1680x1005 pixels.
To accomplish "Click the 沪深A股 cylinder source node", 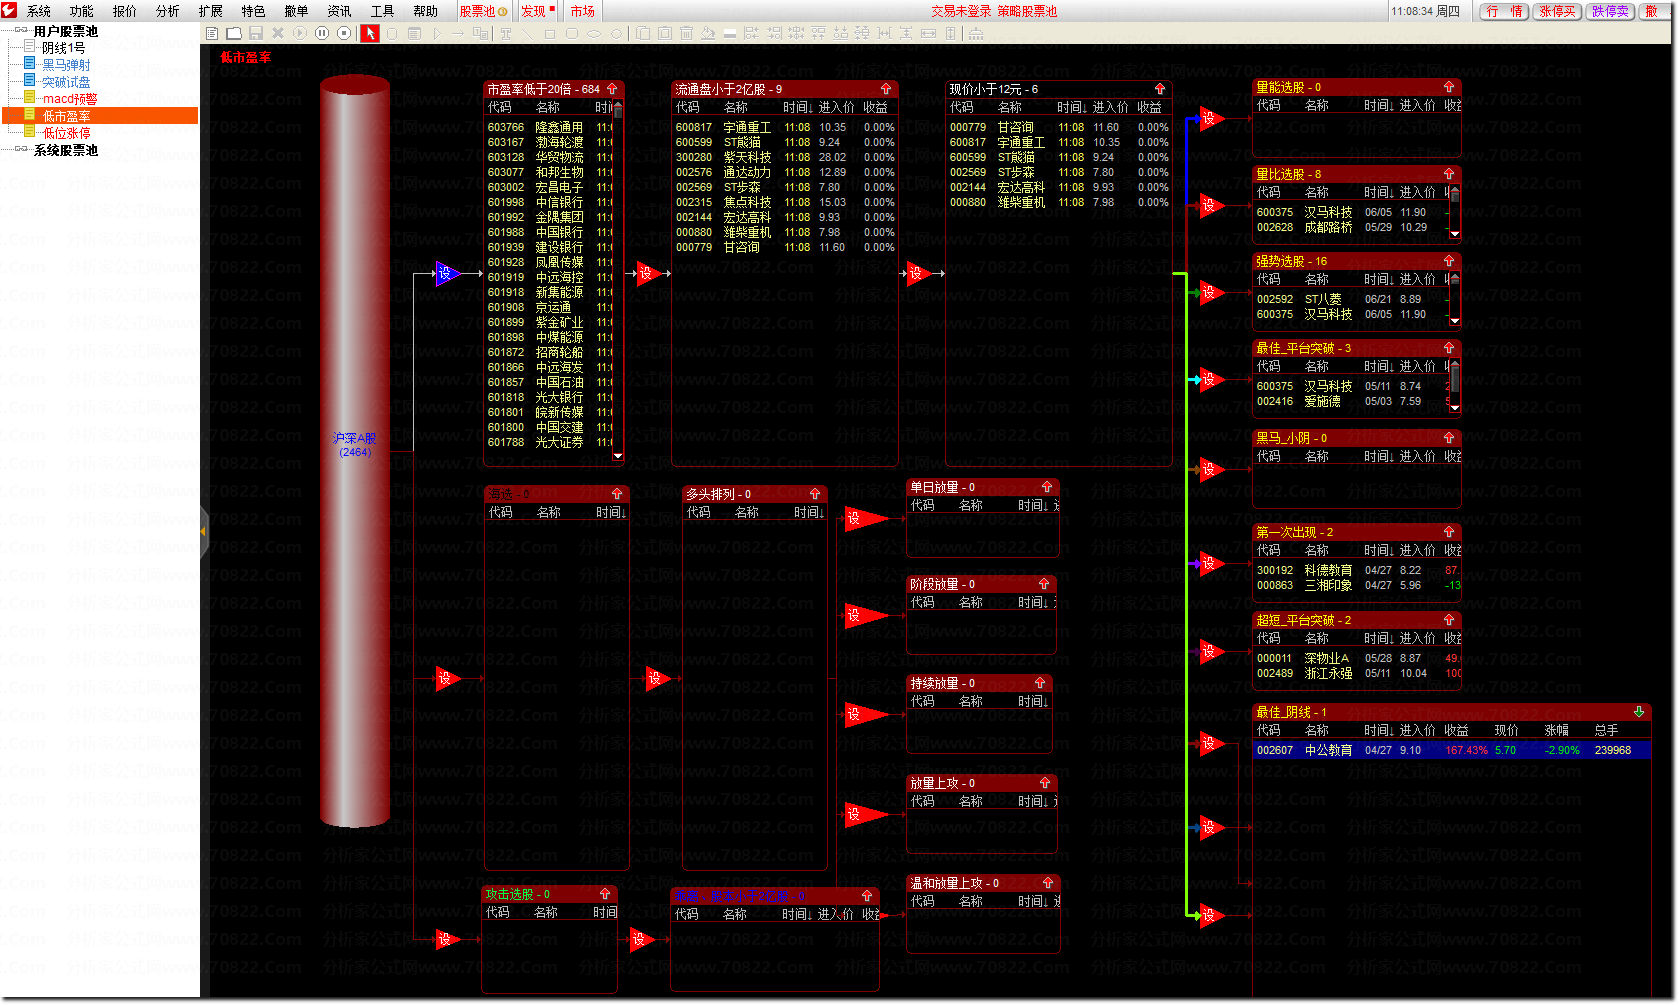I will point(355,451).
